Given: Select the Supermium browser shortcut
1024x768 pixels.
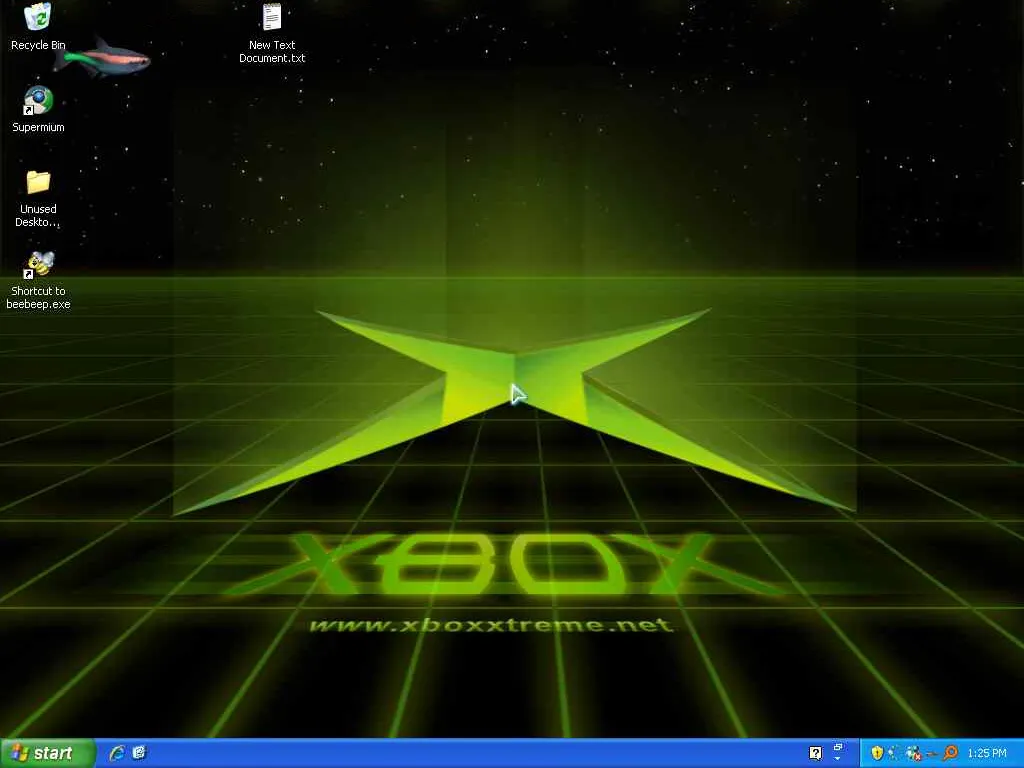Looking at the screenshot, I should [x=38, y=109].
